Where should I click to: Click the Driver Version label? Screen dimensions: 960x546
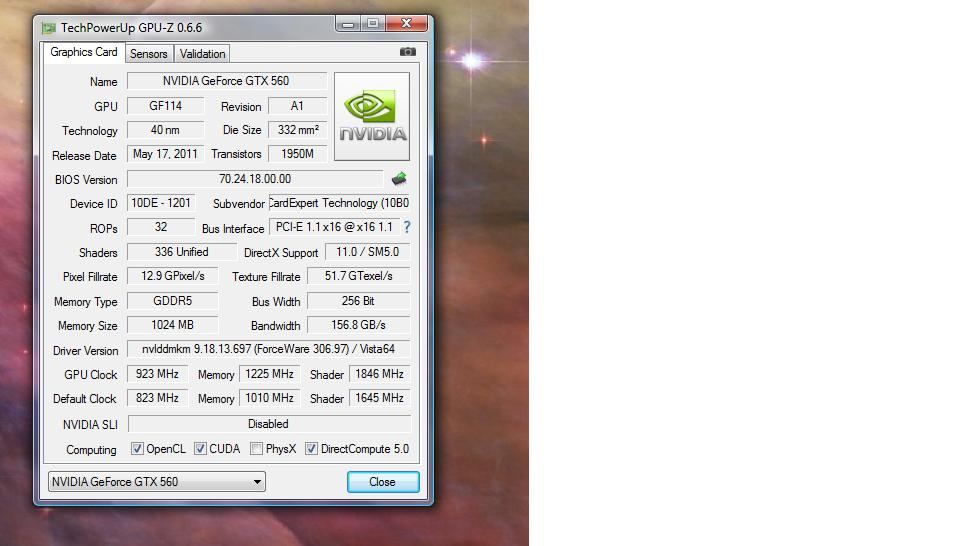86,351
